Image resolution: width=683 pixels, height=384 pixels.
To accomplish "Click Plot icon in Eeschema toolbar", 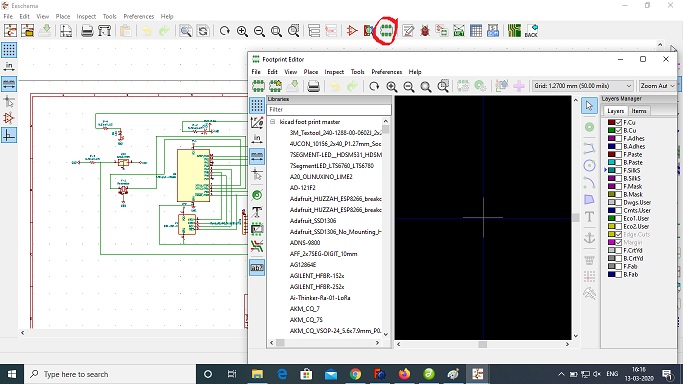I will (x=105, y=30).
